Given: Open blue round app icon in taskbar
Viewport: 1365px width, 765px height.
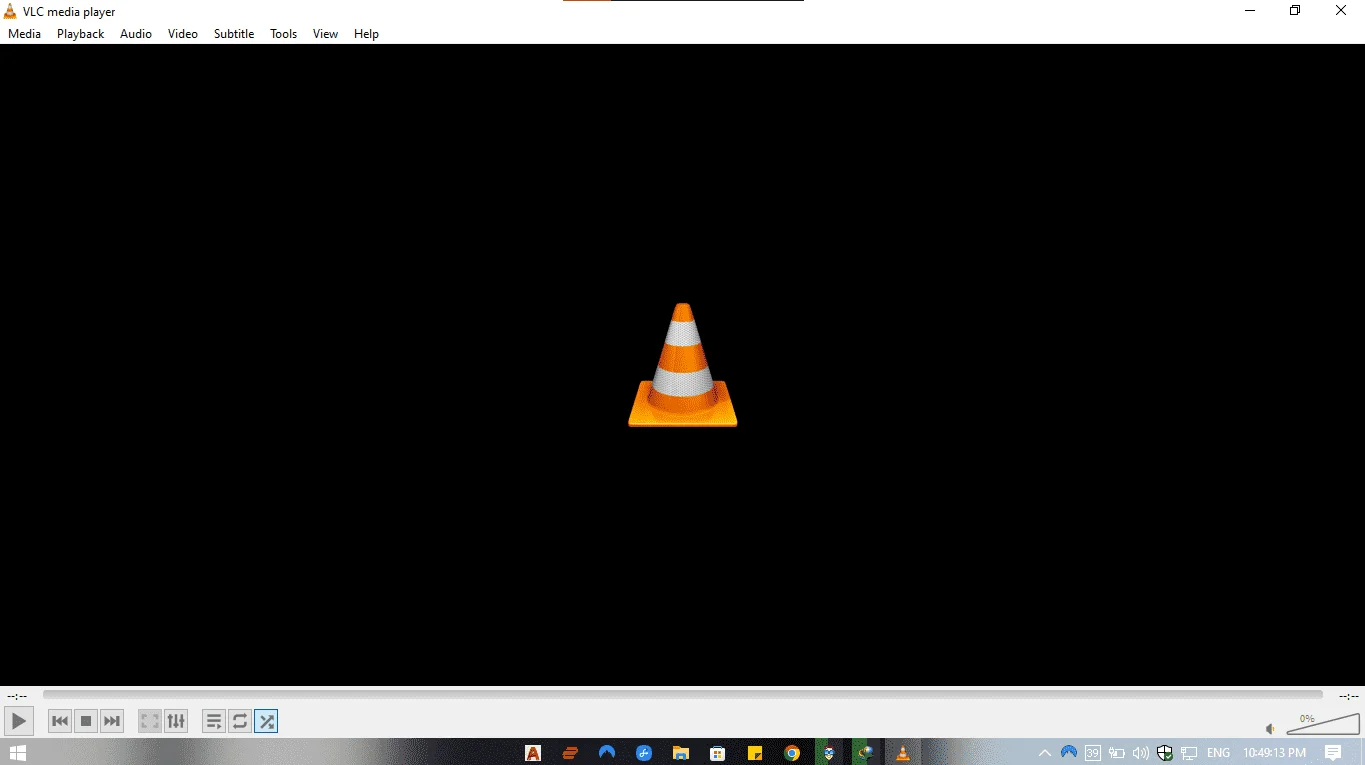Looking at the screenshot, I should click(x=644, y=753).
